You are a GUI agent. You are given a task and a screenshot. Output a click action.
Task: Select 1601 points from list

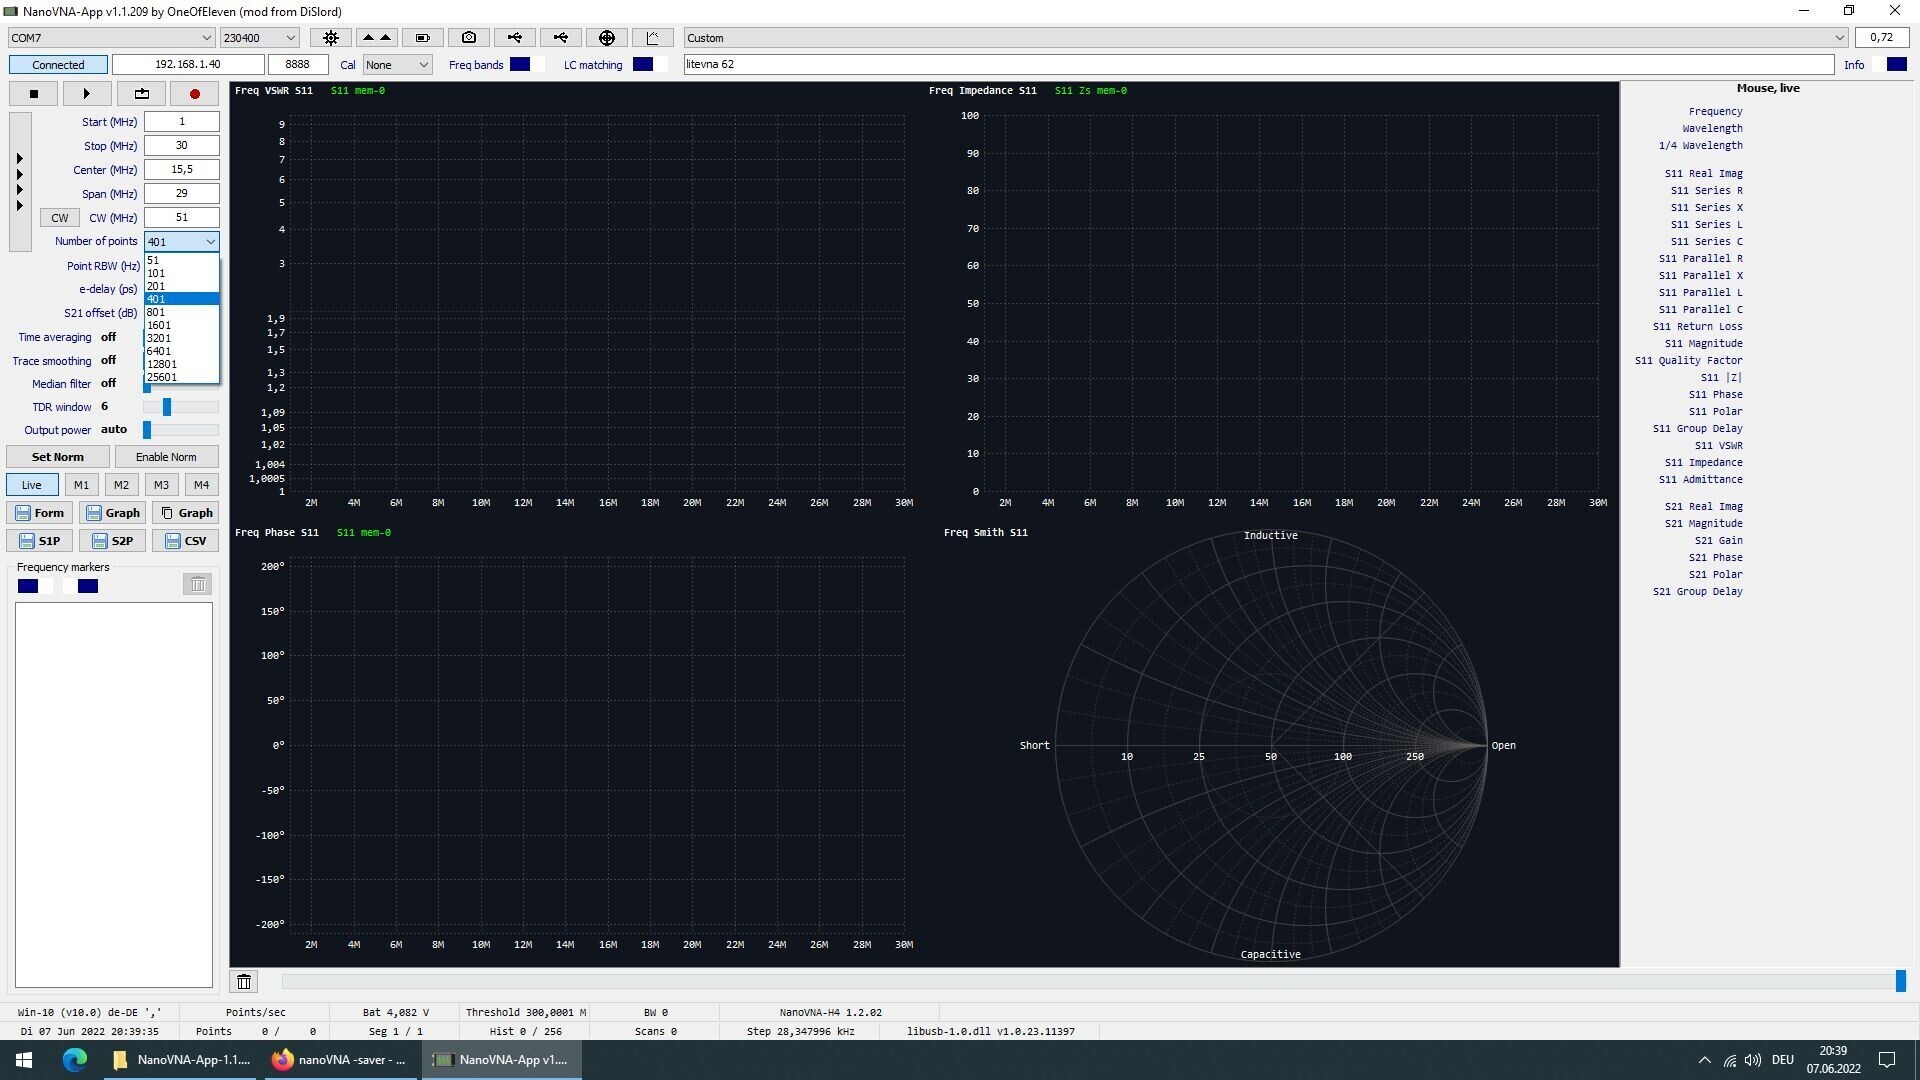click(x=182, y=325)
